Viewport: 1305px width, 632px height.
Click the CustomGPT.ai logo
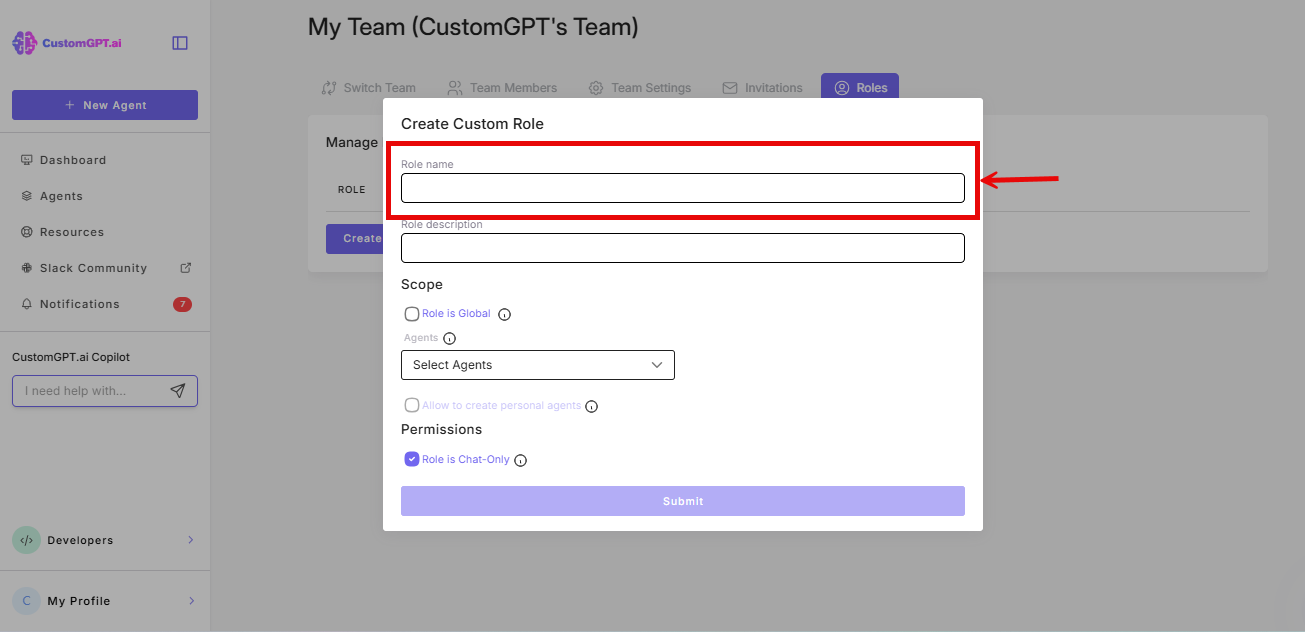coord(66,42)
